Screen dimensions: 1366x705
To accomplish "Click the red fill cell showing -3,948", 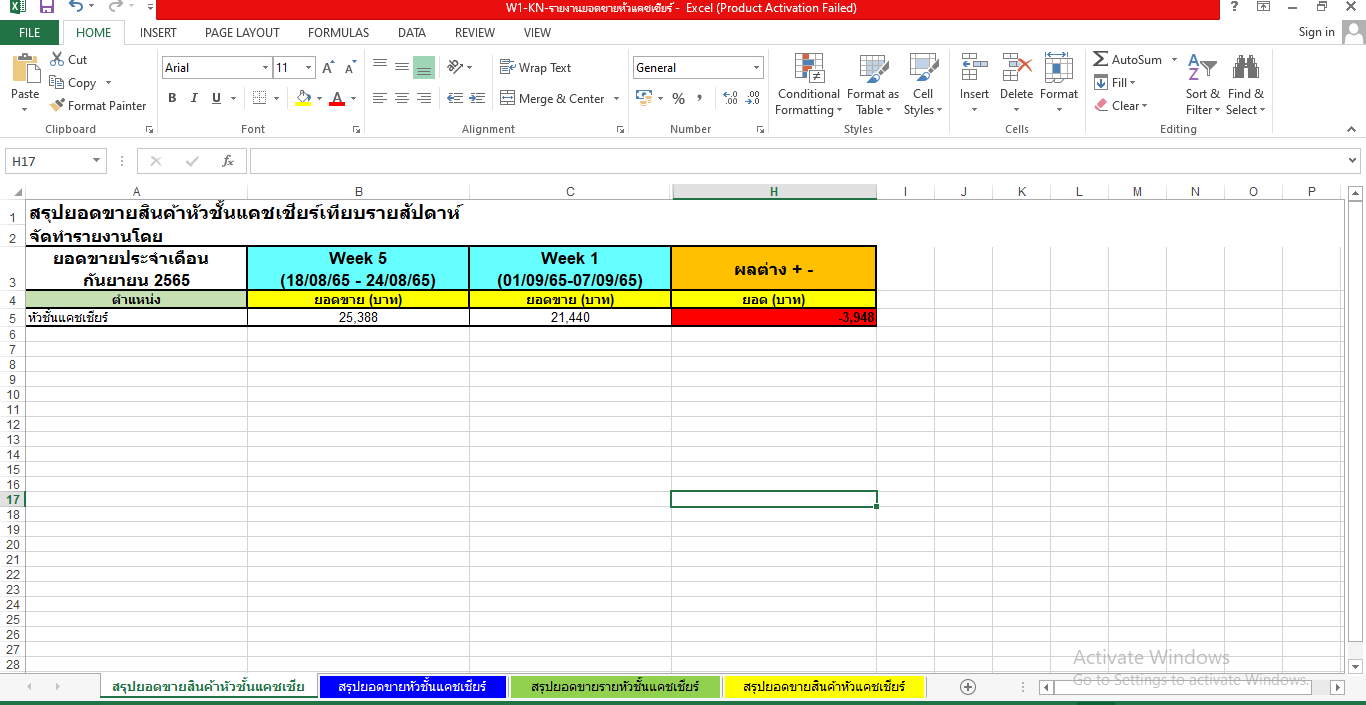I will point(774,317).
